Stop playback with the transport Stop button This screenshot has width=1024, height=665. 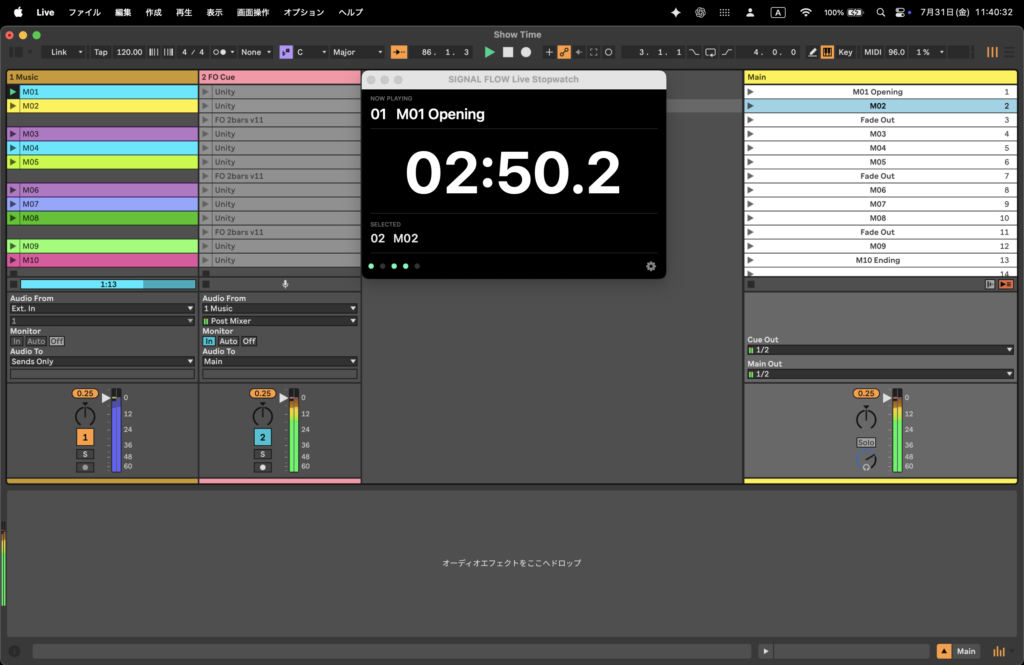click(x=507, y=52)
